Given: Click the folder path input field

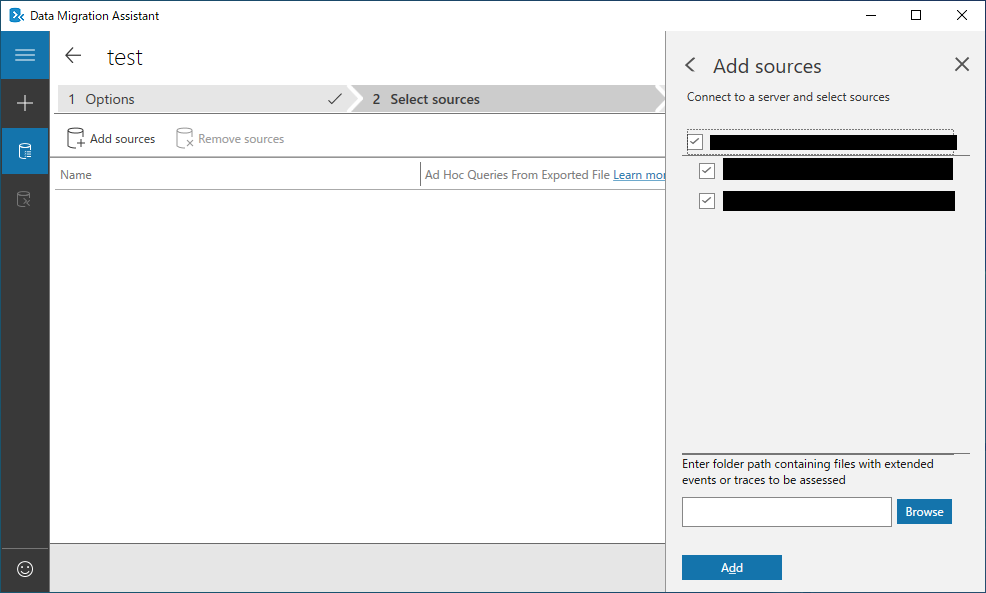Looking at the screenshot, I should click(787, 512).
